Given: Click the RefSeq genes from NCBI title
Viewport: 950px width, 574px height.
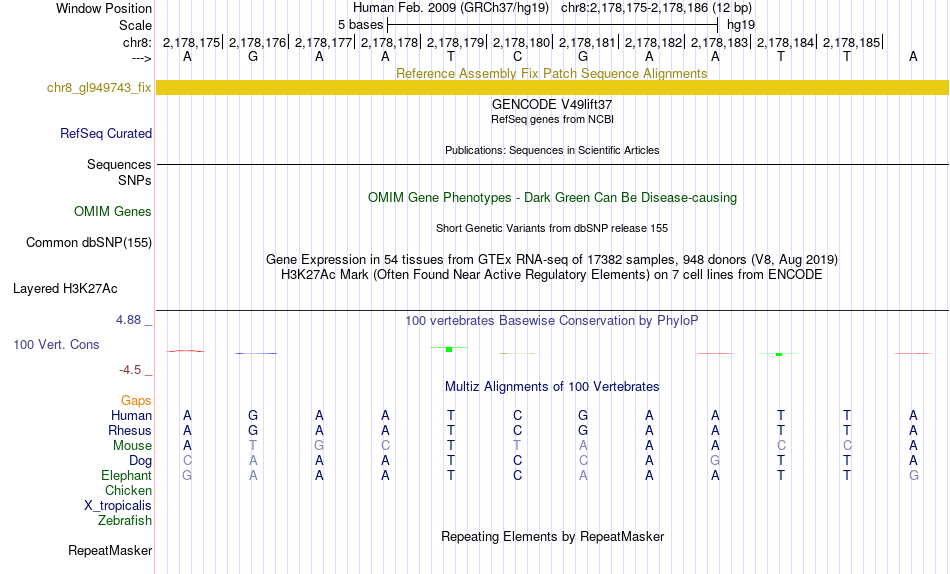Looking at the screenshot, I should [x=552, y=119].
